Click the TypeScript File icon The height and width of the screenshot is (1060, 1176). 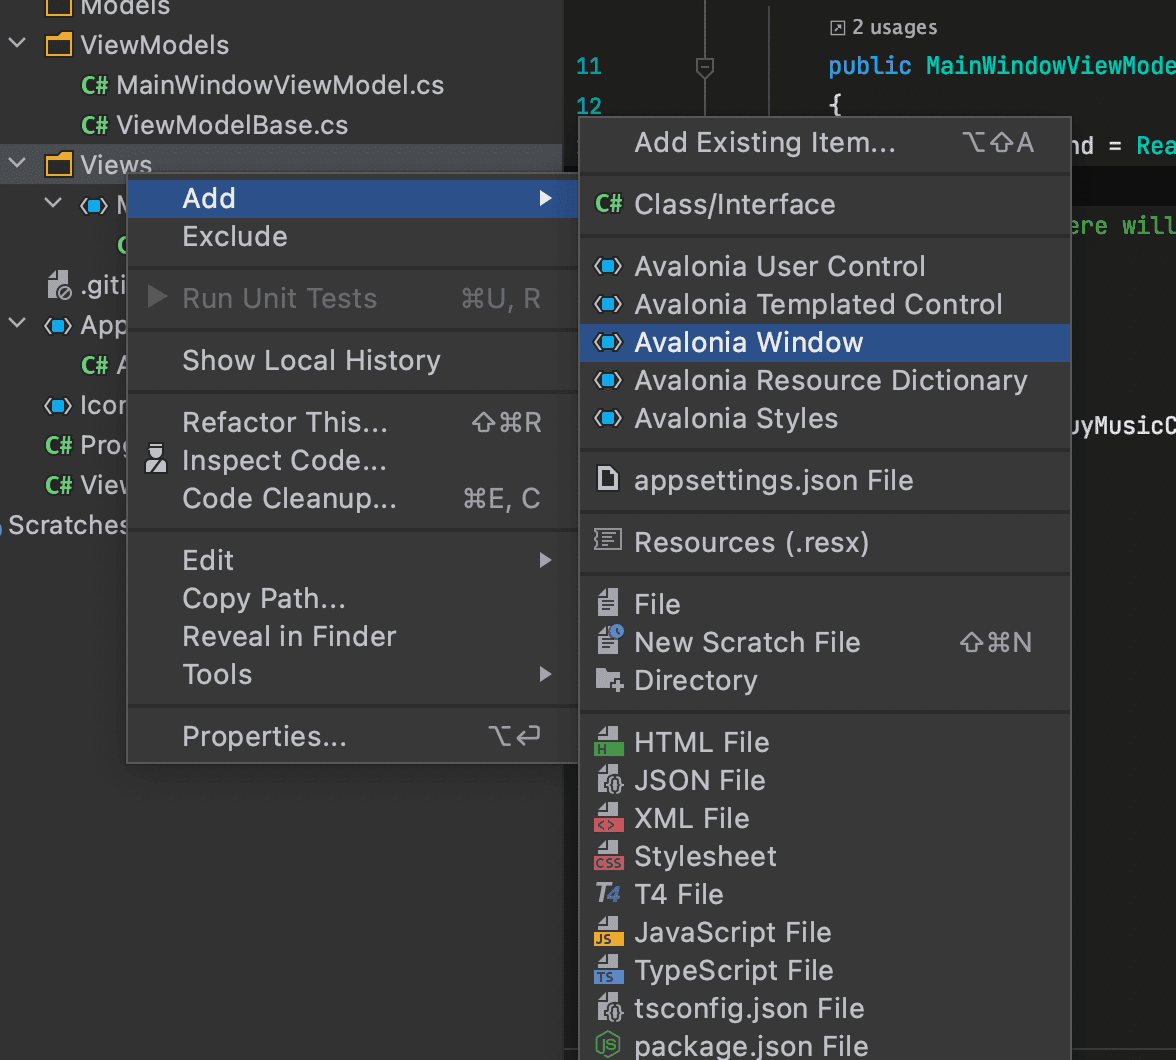pos(607,971)
